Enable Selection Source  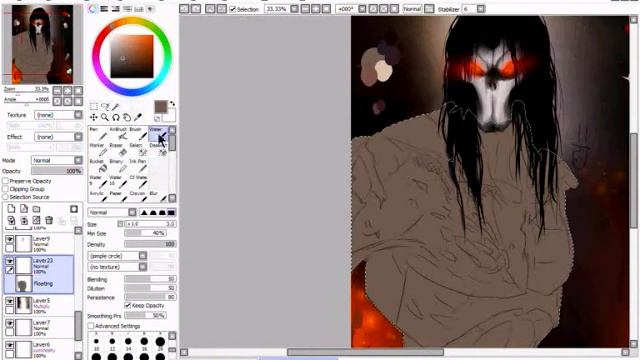pyautogui.click(x=5, y=197)
